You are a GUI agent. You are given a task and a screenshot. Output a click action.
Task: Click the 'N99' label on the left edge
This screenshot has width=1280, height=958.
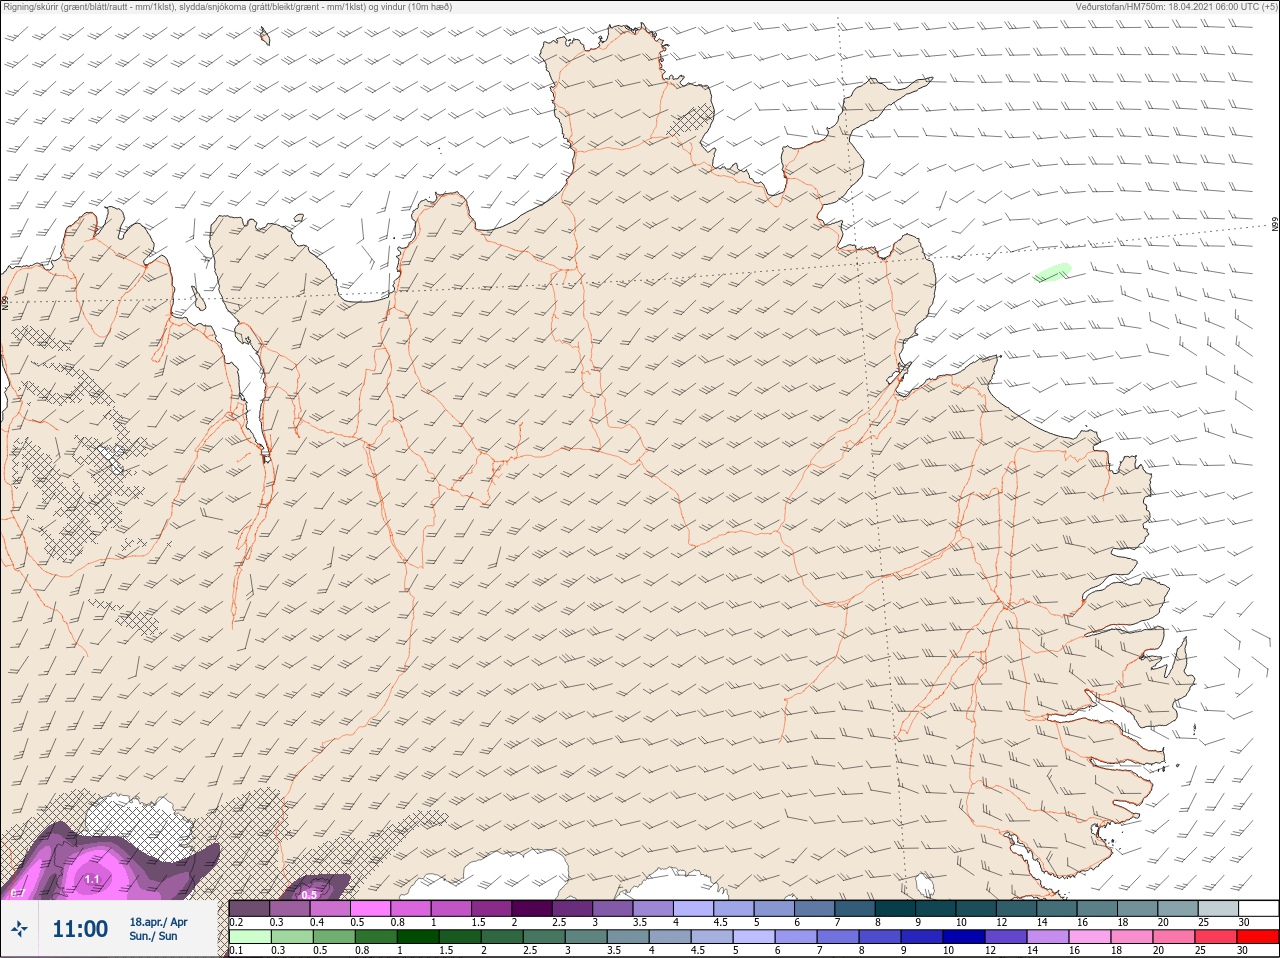(5, 301)
